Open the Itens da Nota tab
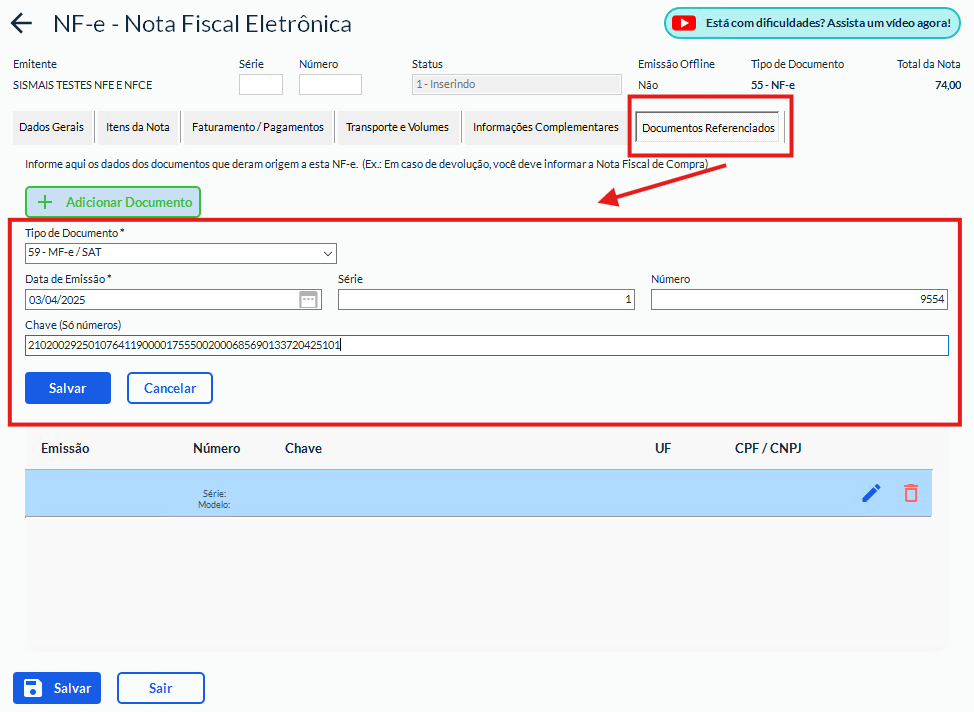 pos(138,127)
